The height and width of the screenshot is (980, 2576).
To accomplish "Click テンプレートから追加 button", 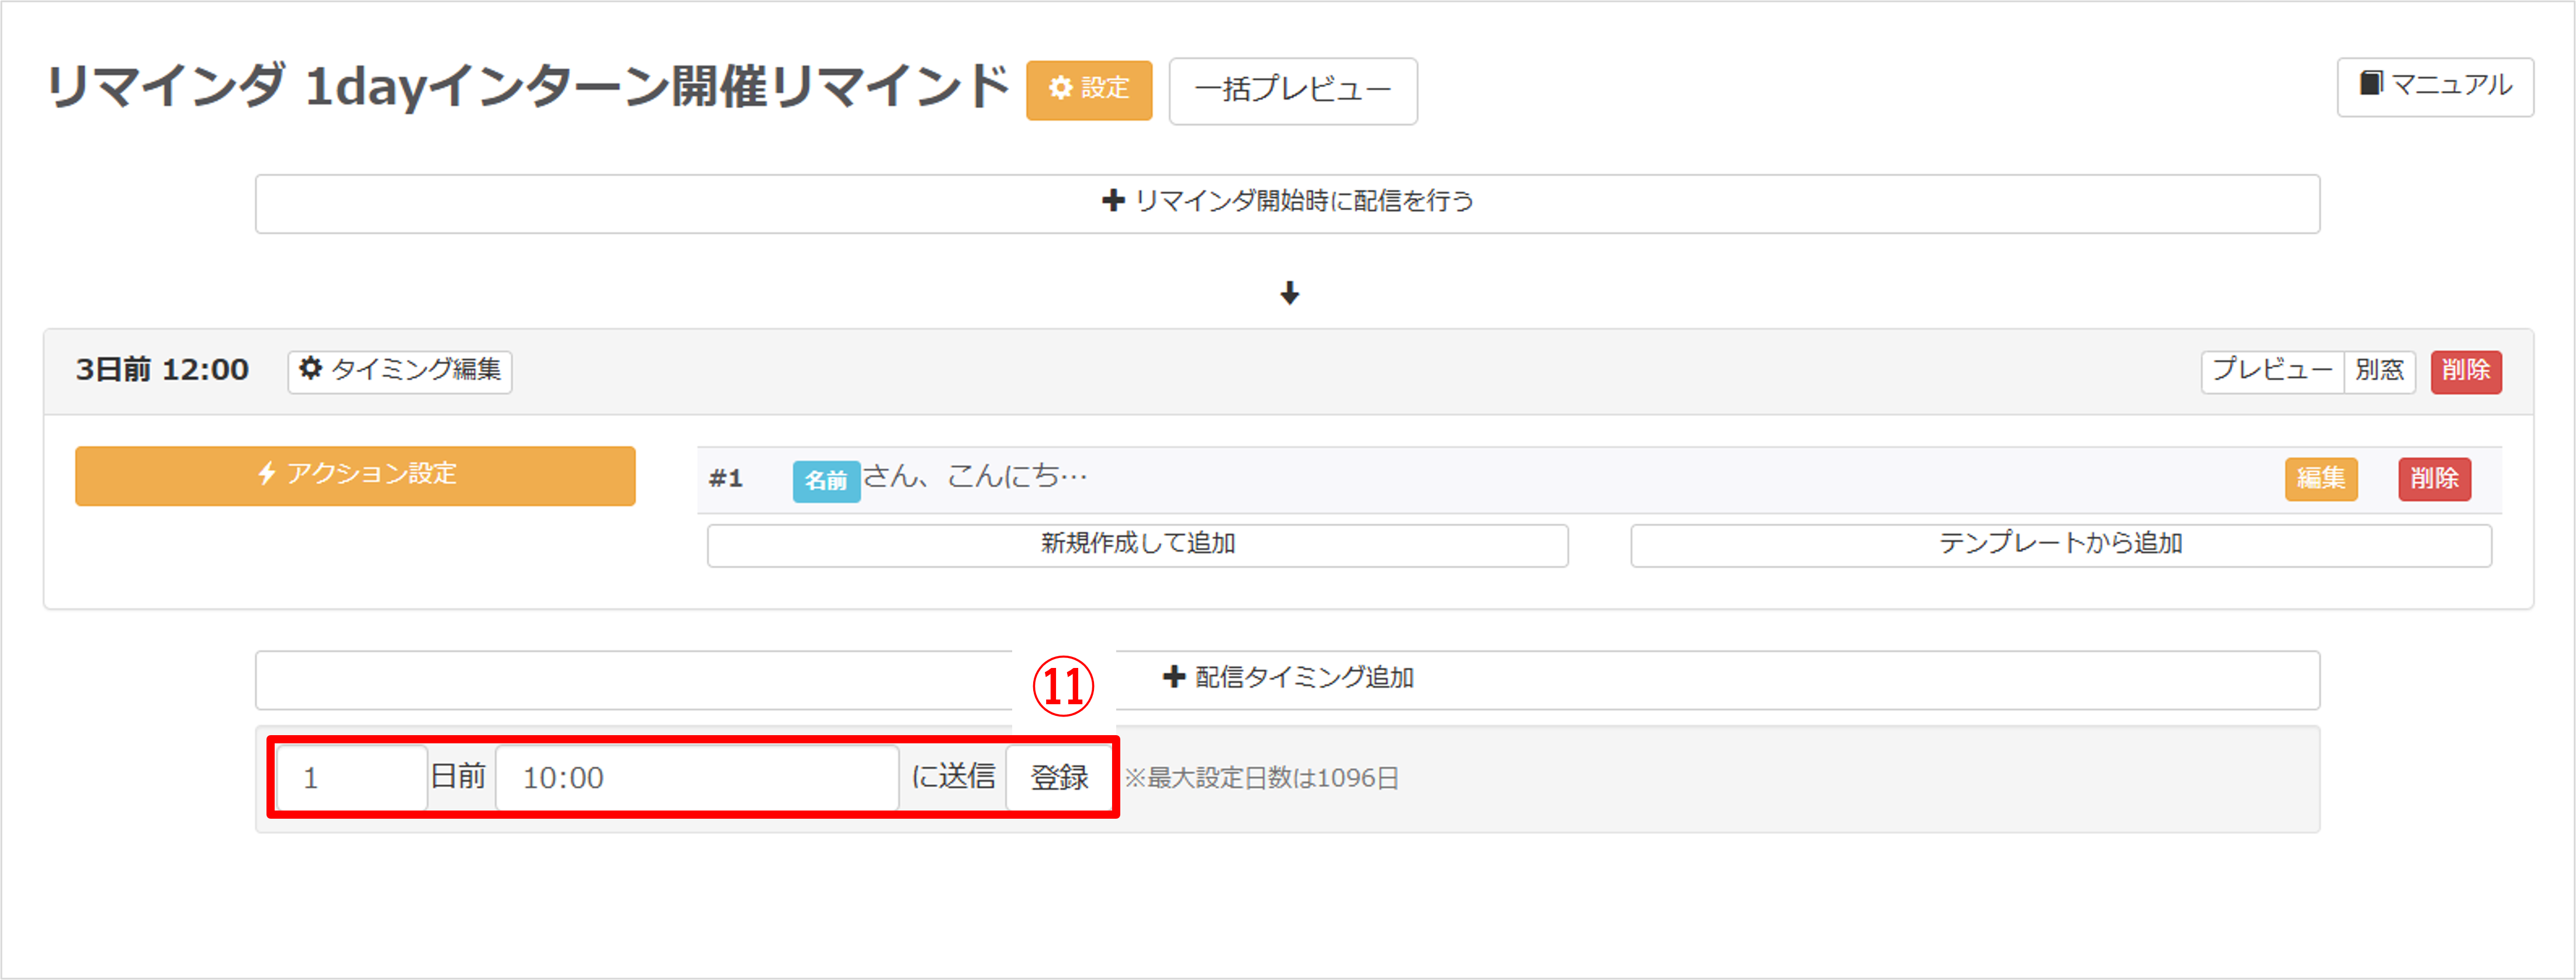I will click(x=2060, y=545).
